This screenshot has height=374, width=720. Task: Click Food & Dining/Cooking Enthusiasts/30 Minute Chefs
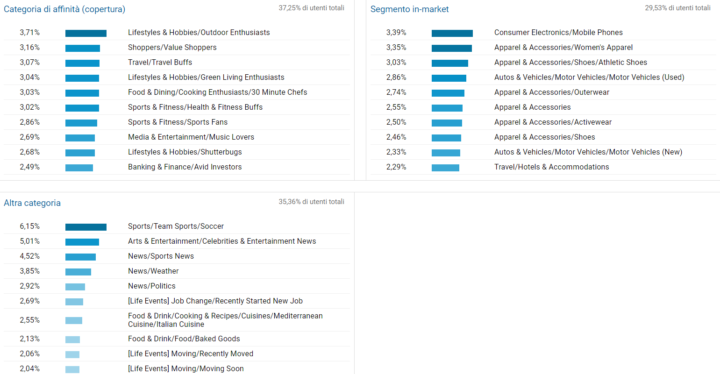click(x=218, y=92)
